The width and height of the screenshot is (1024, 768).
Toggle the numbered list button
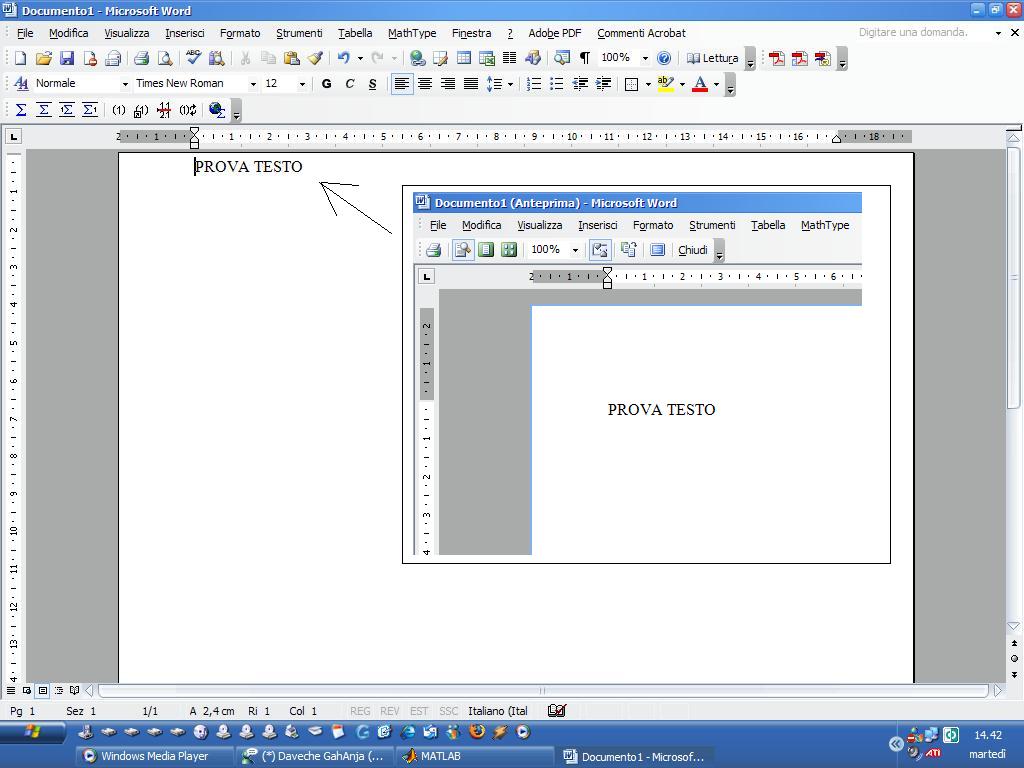pyautogui.click(x=534, y=84)
